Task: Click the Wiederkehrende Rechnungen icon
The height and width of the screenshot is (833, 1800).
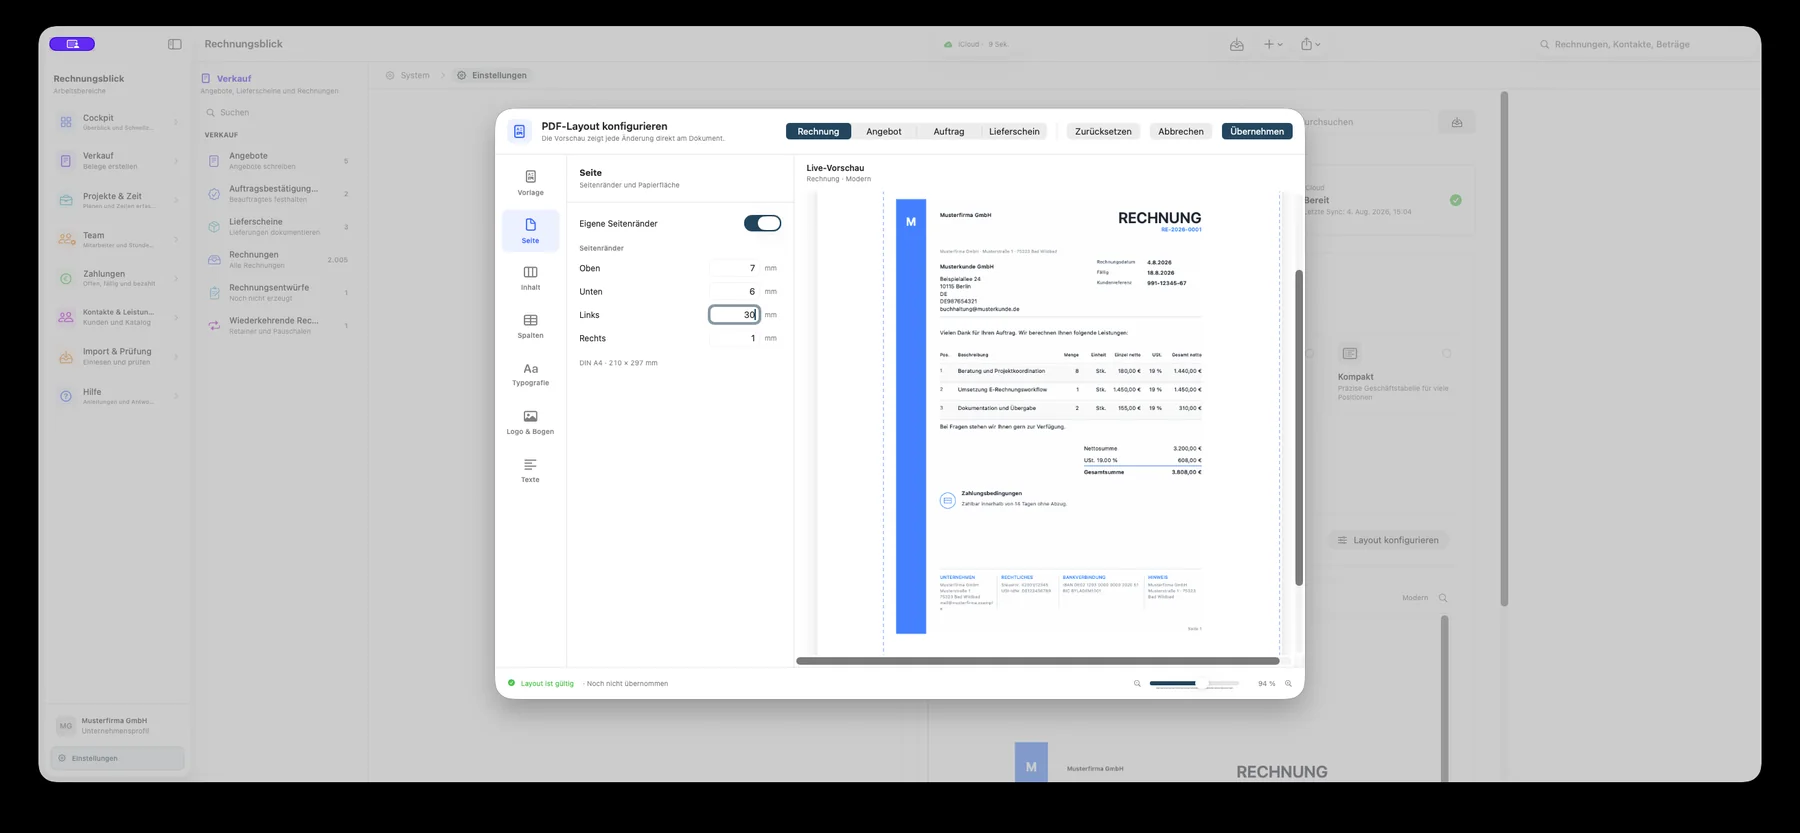Action: 214,326
